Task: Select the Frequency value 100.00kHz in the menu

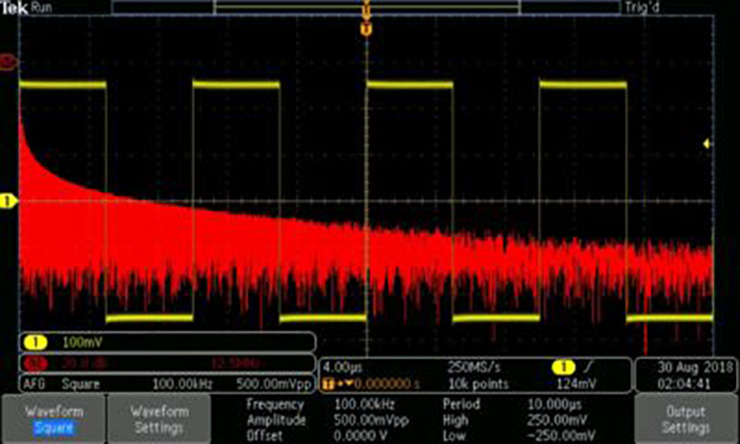Action: [x=364, y=404]
